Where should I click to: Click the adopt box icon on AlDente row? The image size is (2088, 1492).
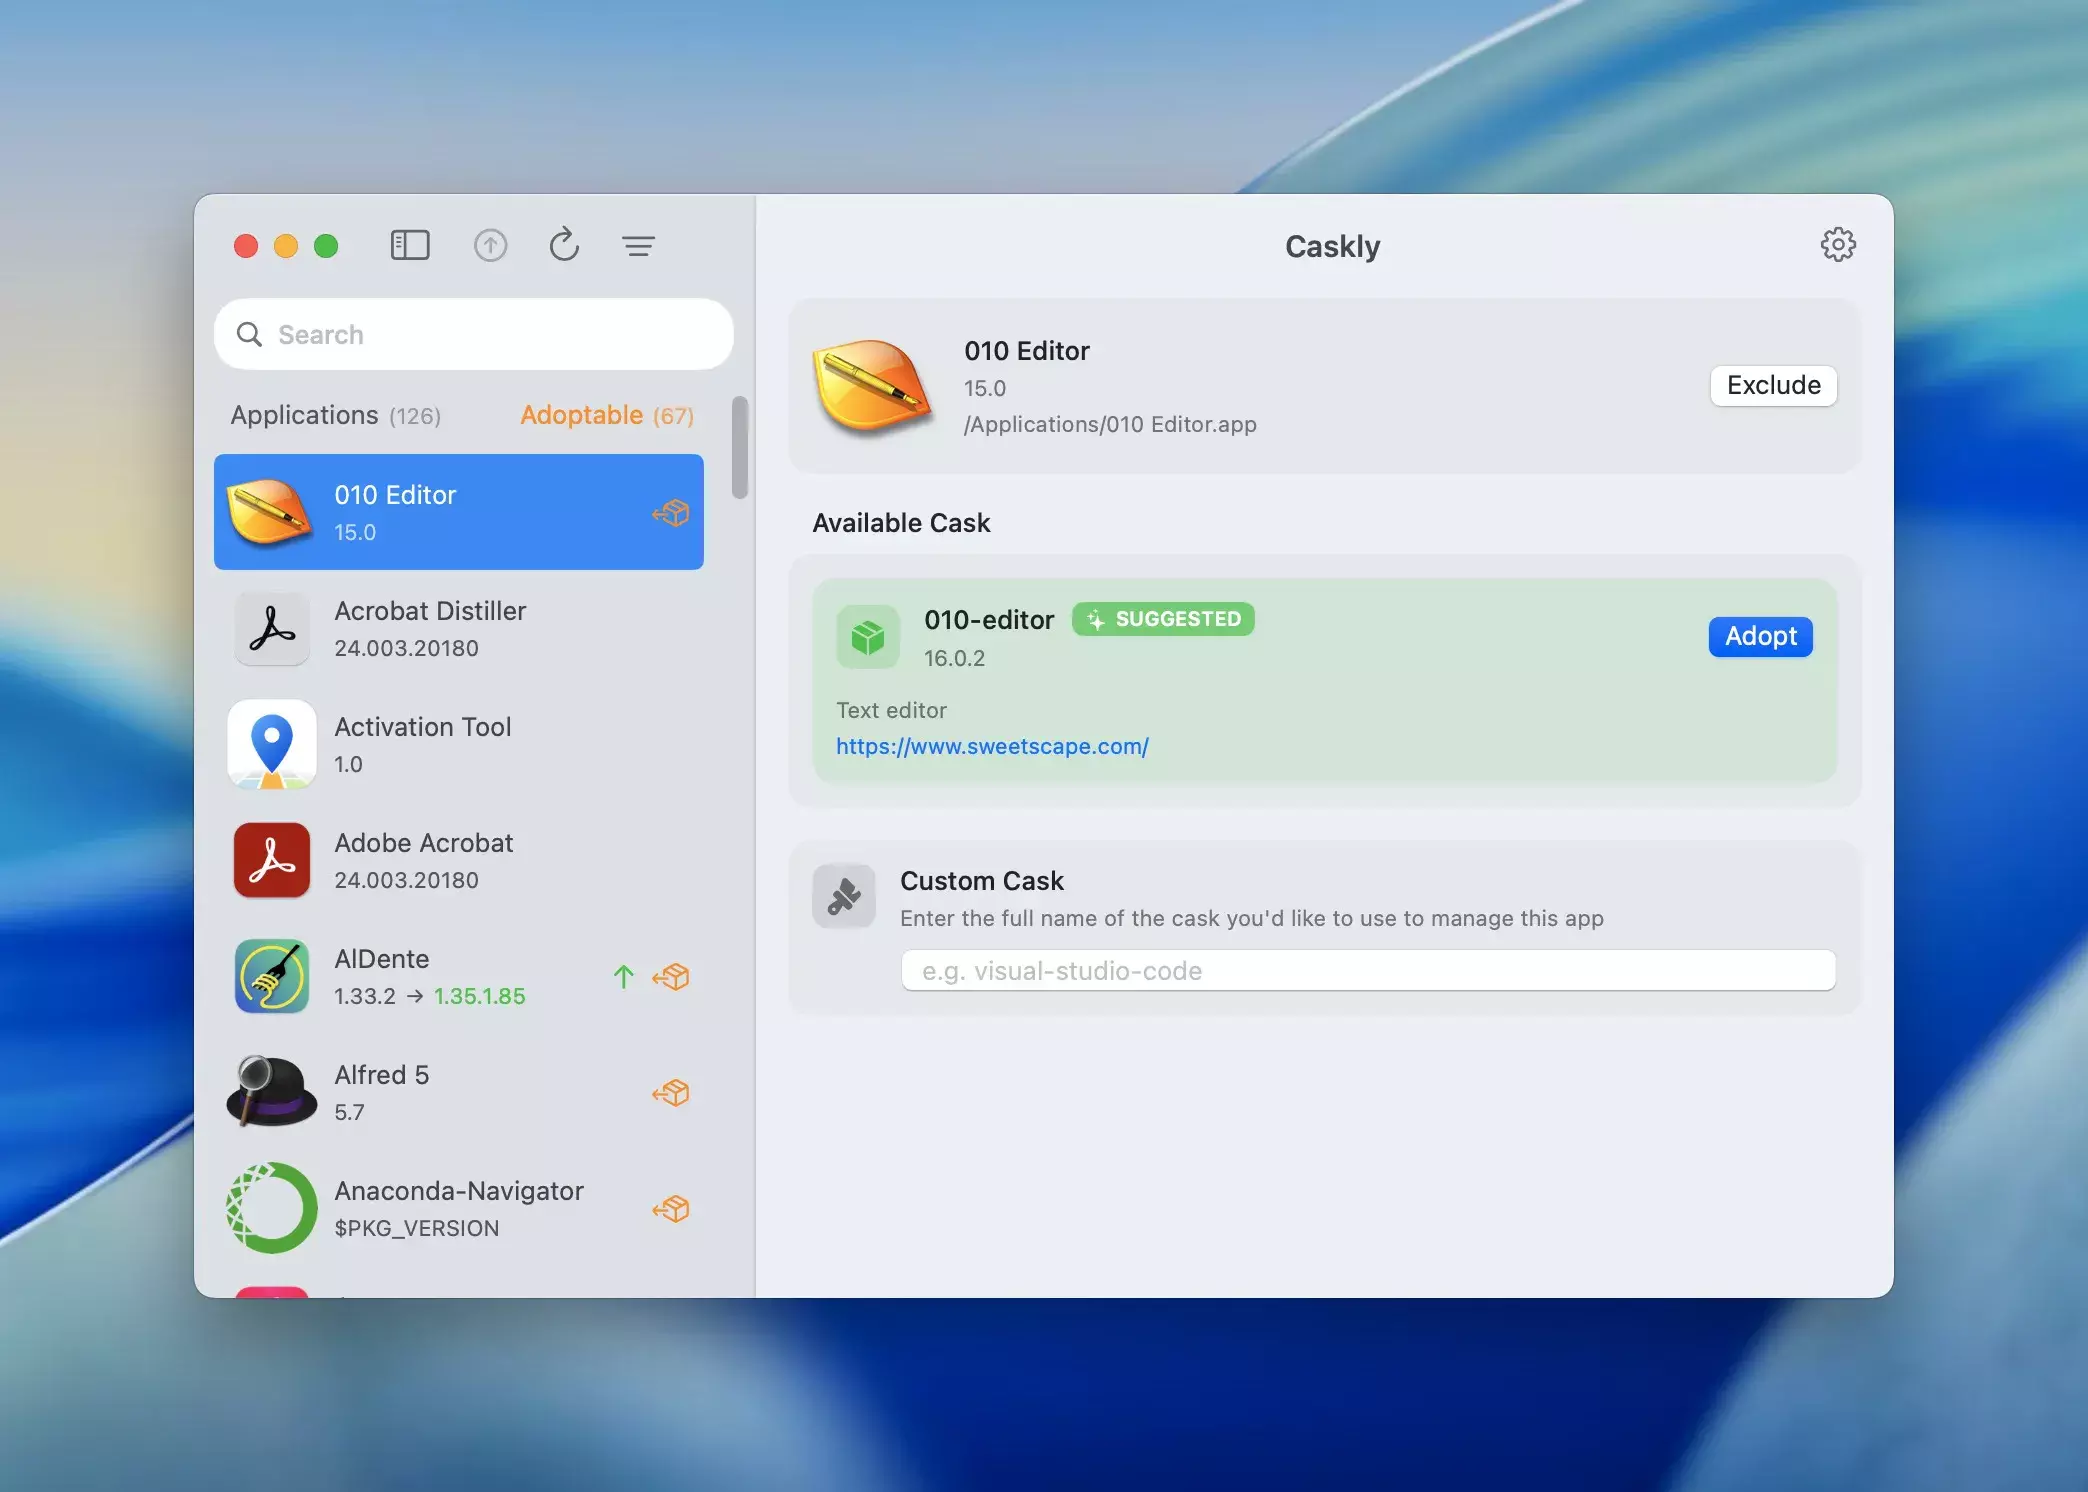click(x=671, y=977)
